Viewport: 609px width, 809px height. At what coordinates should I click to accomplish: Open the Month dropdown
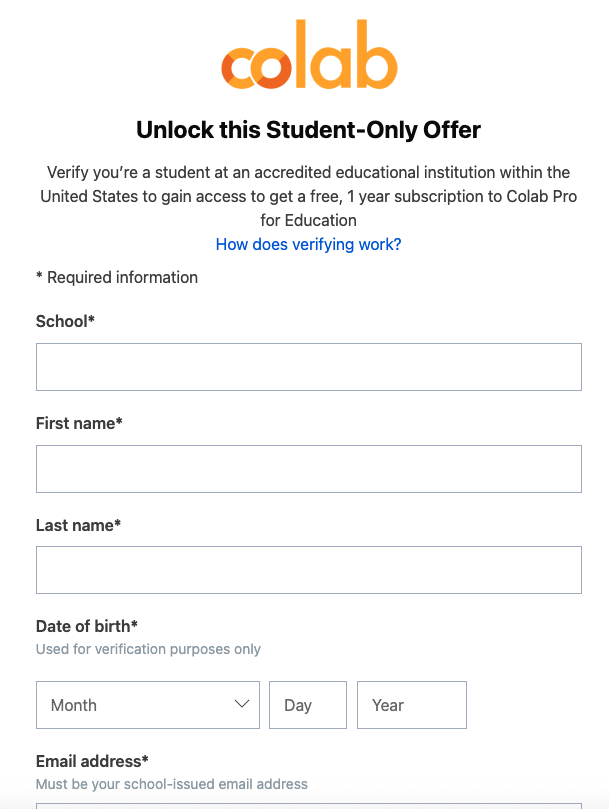tap(147, 705)
